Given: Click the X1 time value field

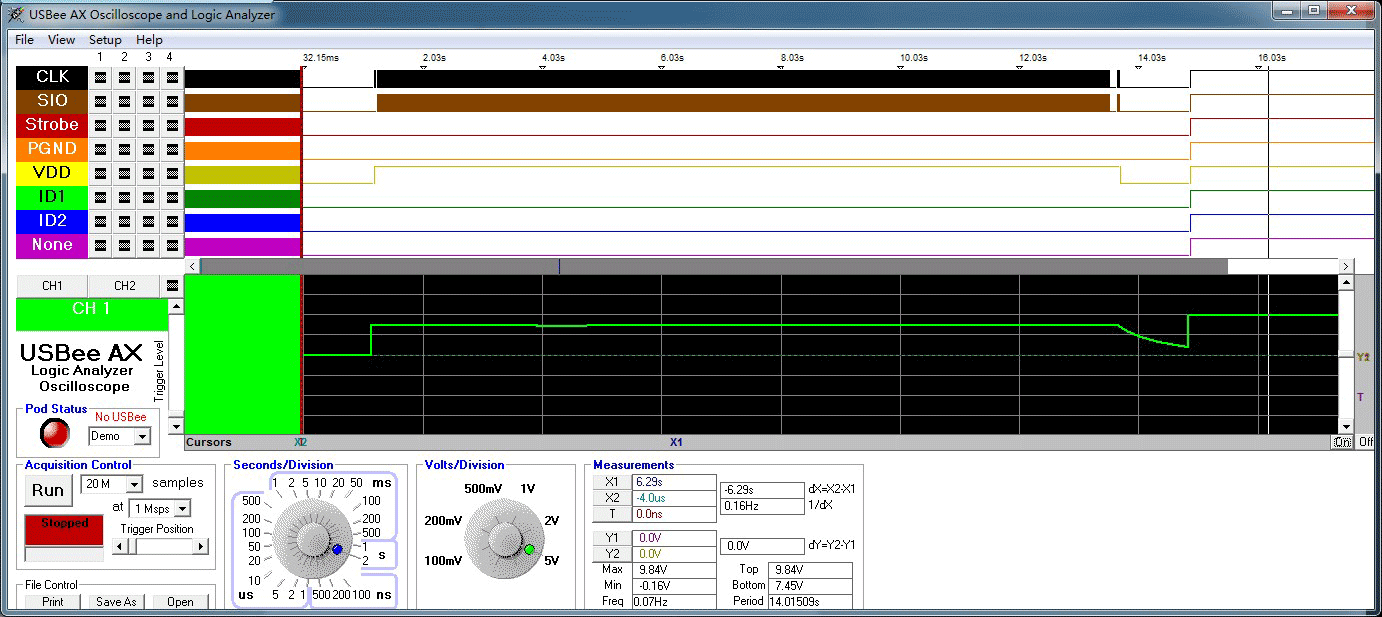Looking at the screenshot, I should point(675,482).
